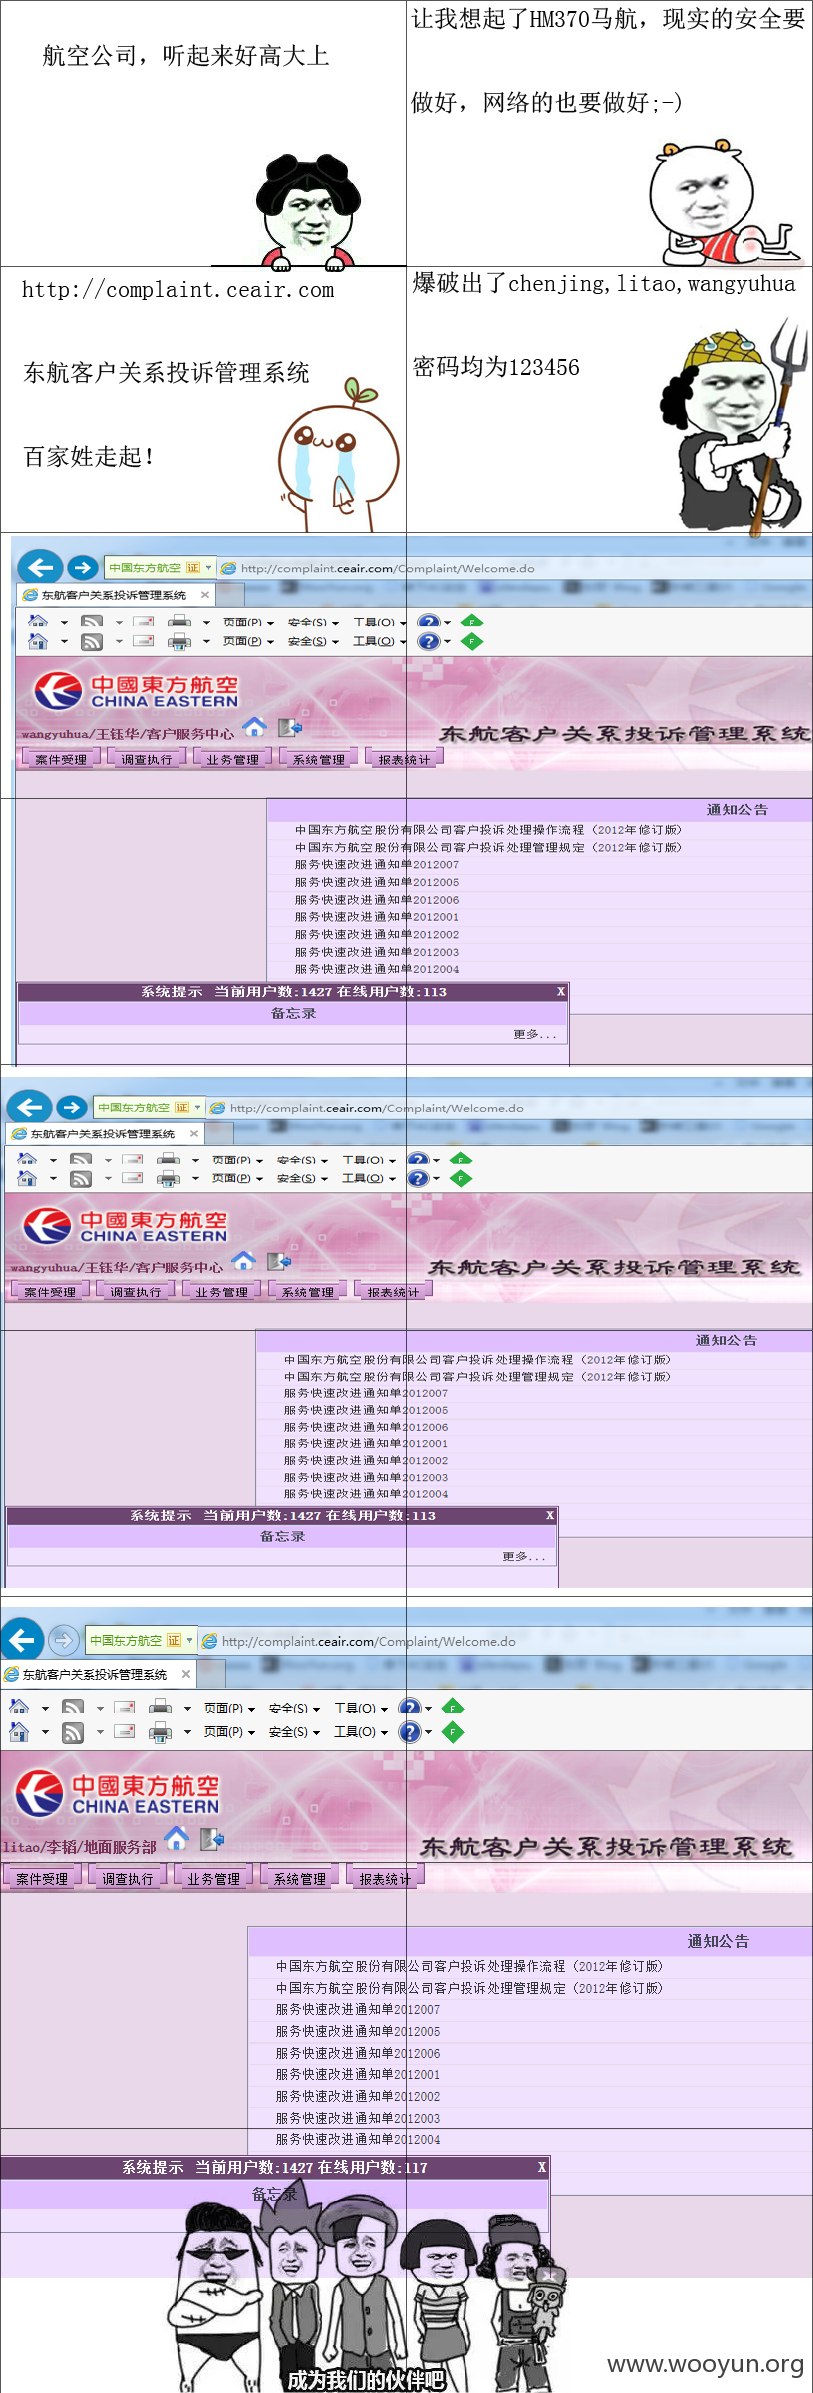Image resolution: width=813 pixels, height=2393 pixels.
Task: Open 安全(S) dropdown, lower toolbar row, topmost capture
Action: click(313, 641)
